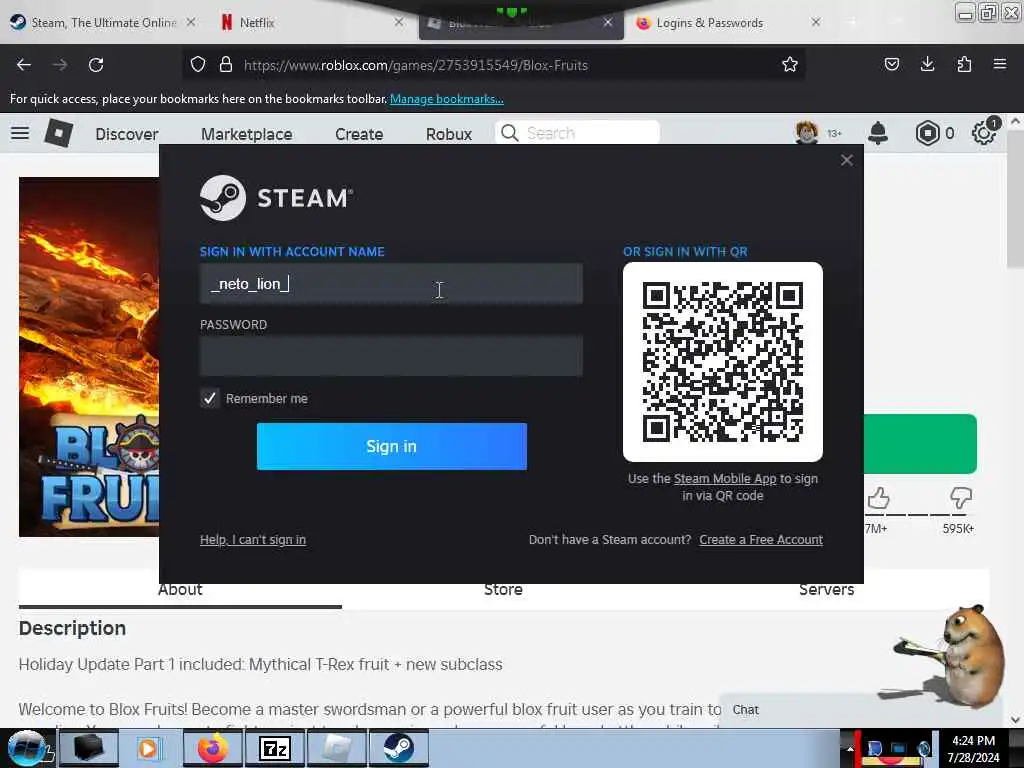This screenshot has width=1024, height=768.
Task: Switch to the Steam browser tab
Action: pos(103,22)
